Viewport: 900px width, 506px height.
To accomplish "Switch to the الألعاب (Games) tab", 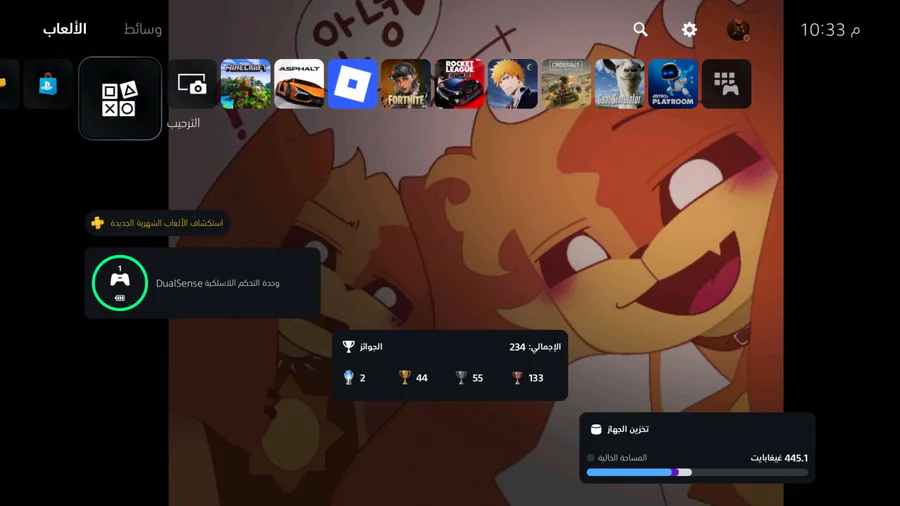I will (x=64, y=29).
